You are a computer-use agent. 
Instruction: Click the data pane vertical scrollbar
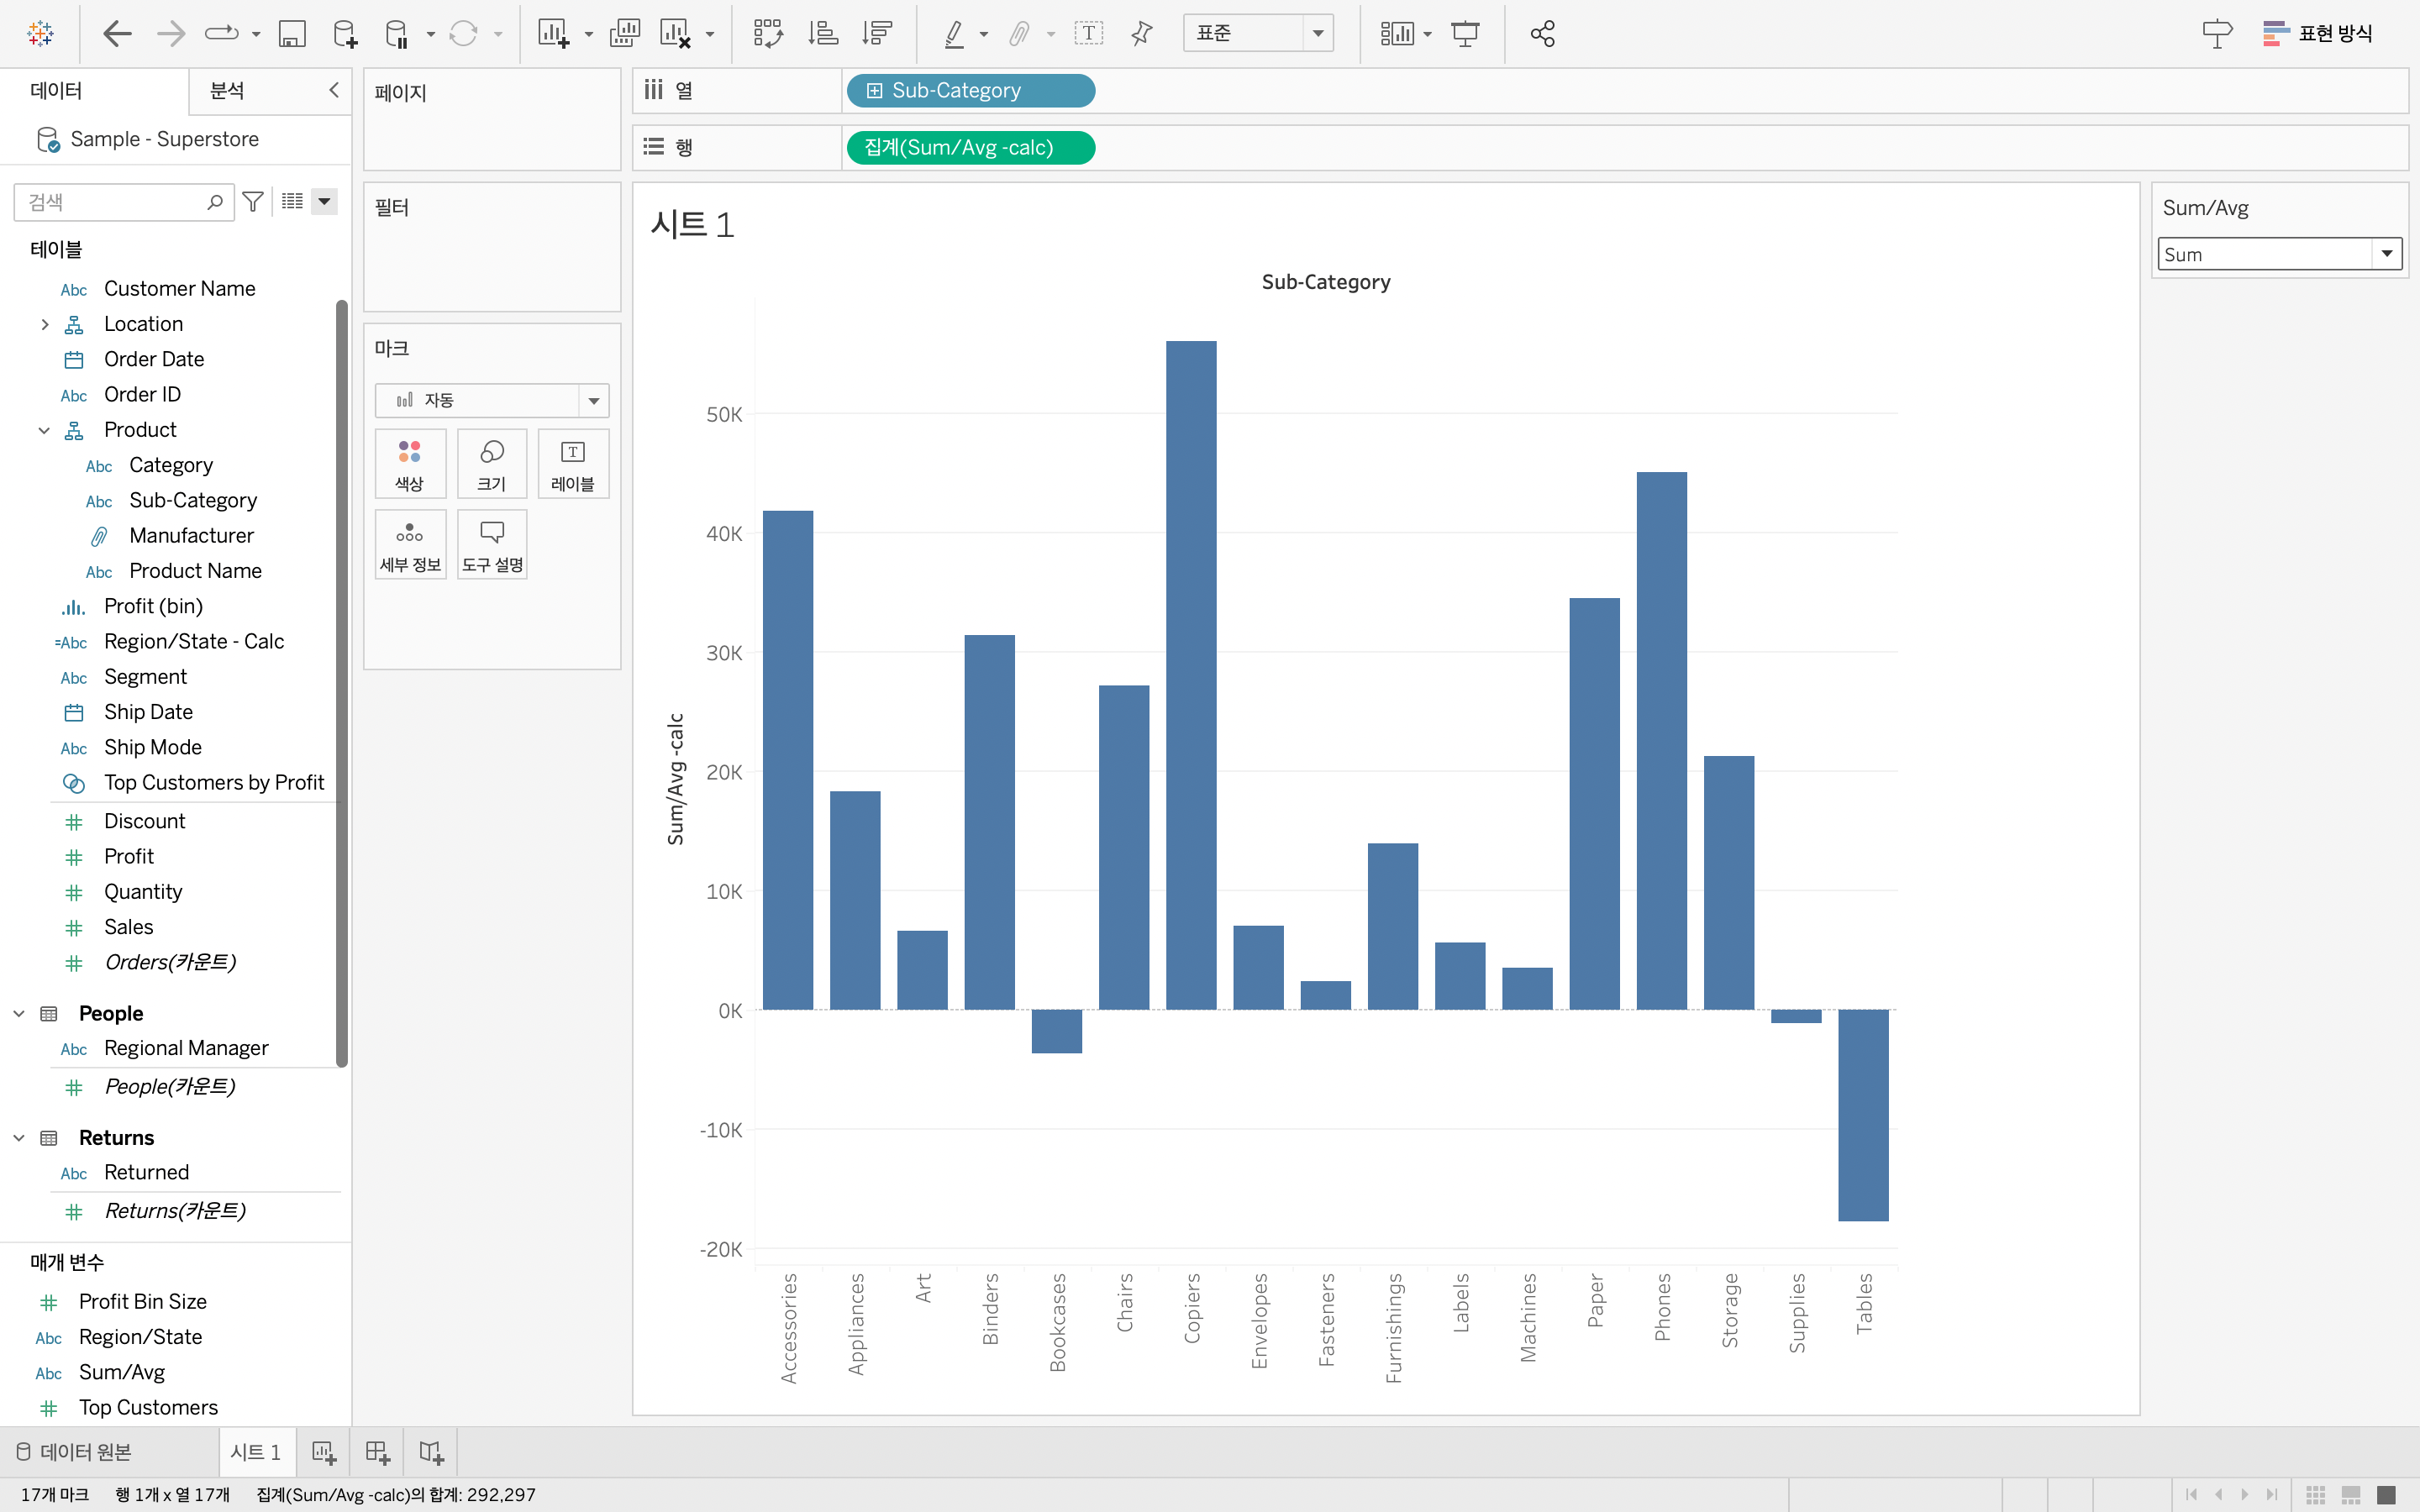[342, 683]
